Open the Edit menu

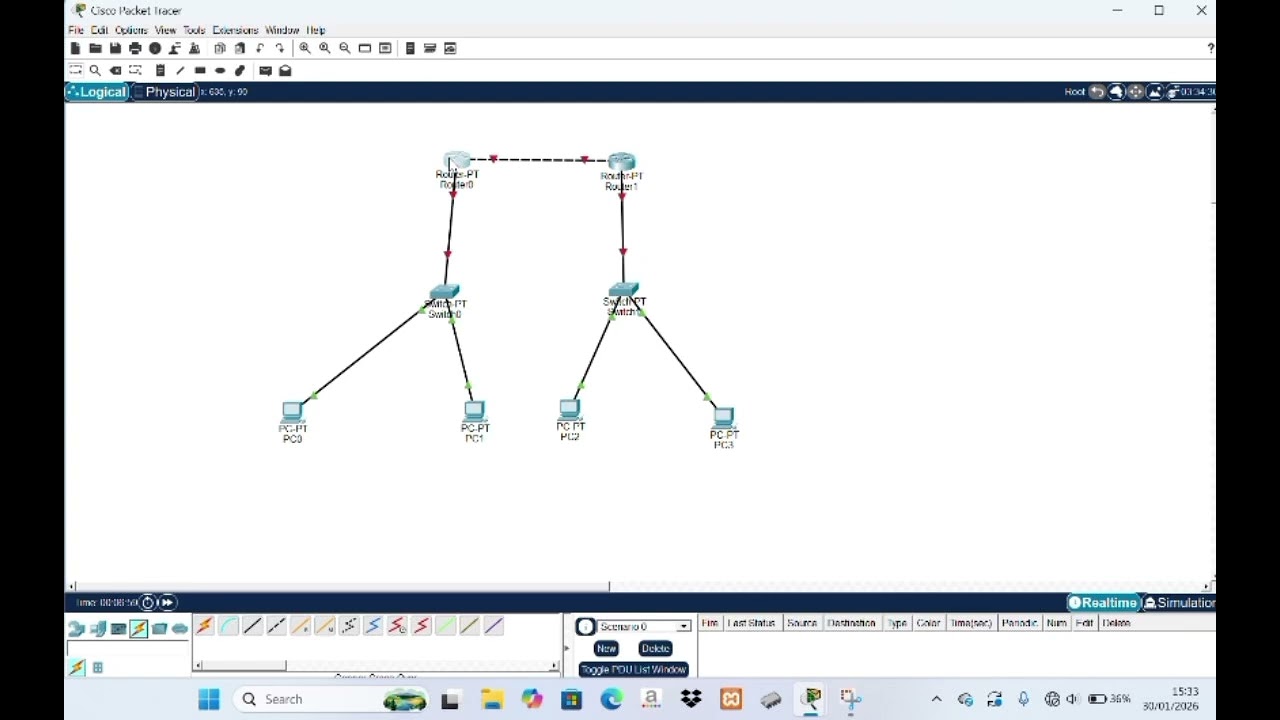click(99, 30)
